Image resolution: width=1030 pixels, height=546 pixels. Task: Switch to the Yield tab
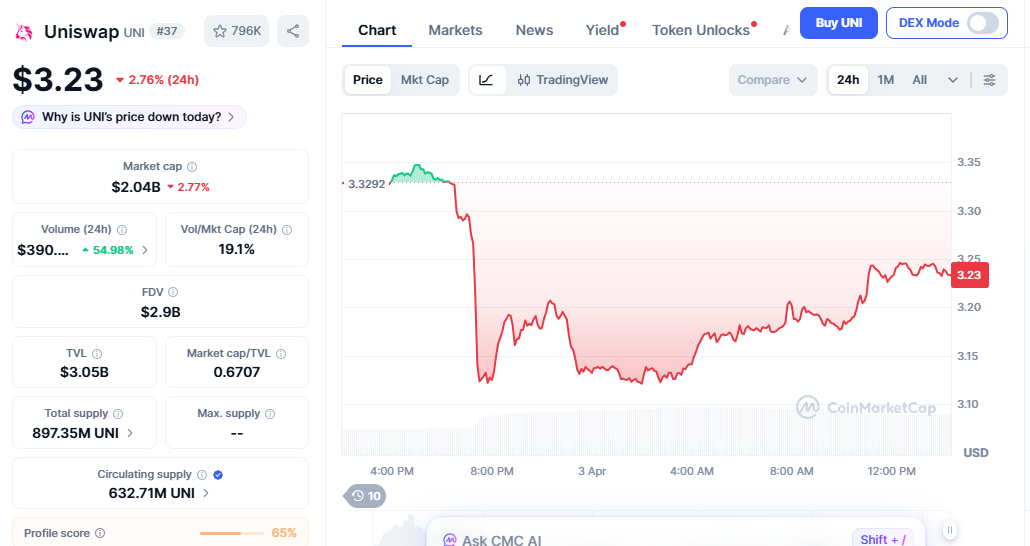(602, 30)
